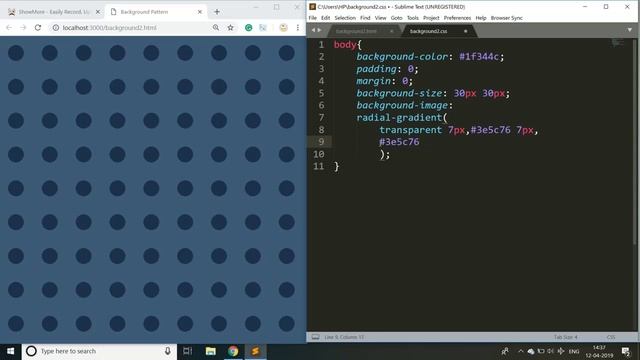Open the File menu in Sublime Text

[313, 18]
